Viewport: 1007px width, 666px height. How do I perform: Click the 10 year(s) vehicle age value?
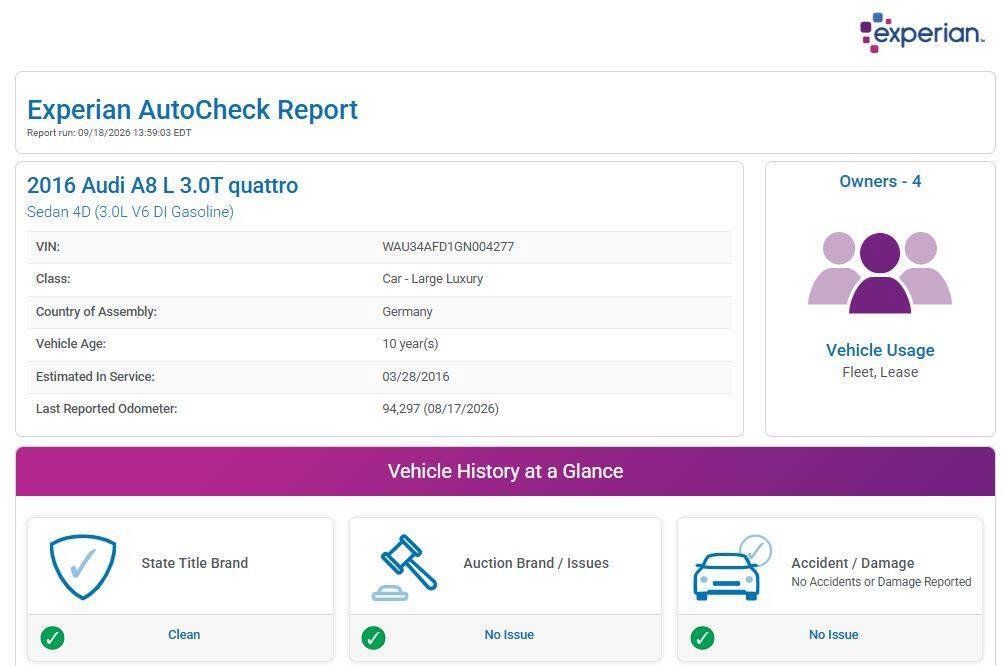pos(410,344)
